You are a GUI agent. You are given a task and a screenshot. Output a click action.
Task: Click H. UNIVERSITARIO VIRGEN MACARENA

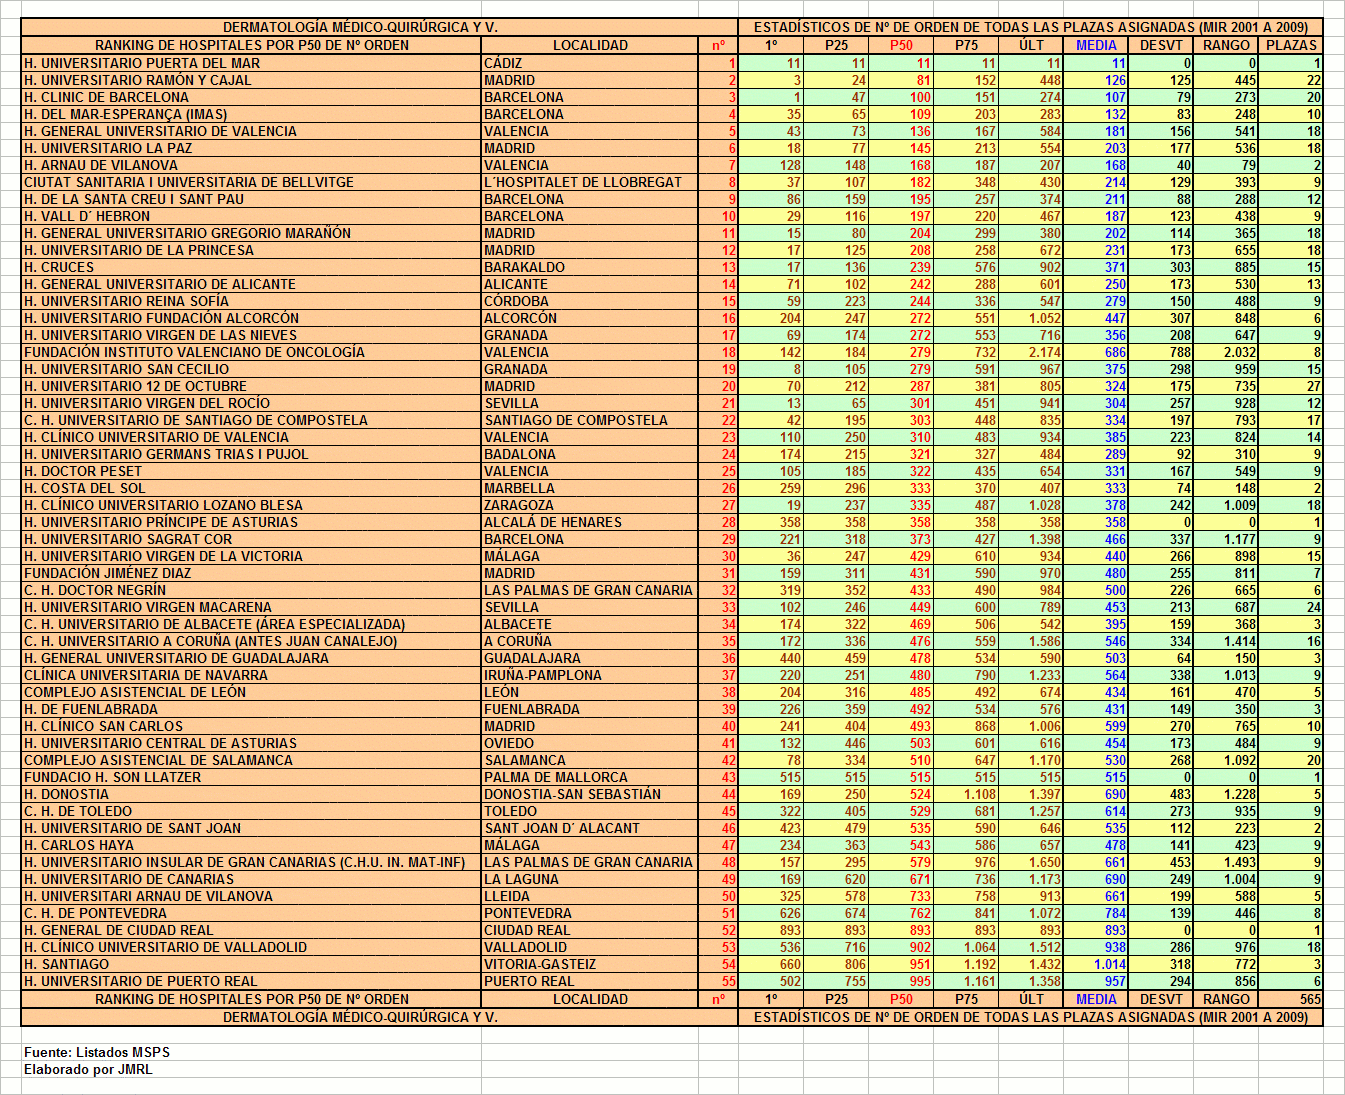point(251,607)
